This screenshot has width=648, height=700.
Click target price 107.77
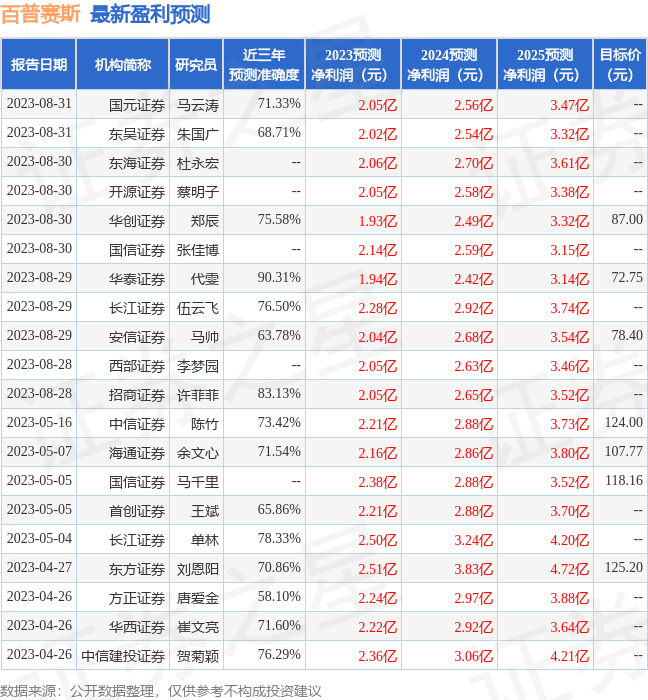[x=624, y=451]
